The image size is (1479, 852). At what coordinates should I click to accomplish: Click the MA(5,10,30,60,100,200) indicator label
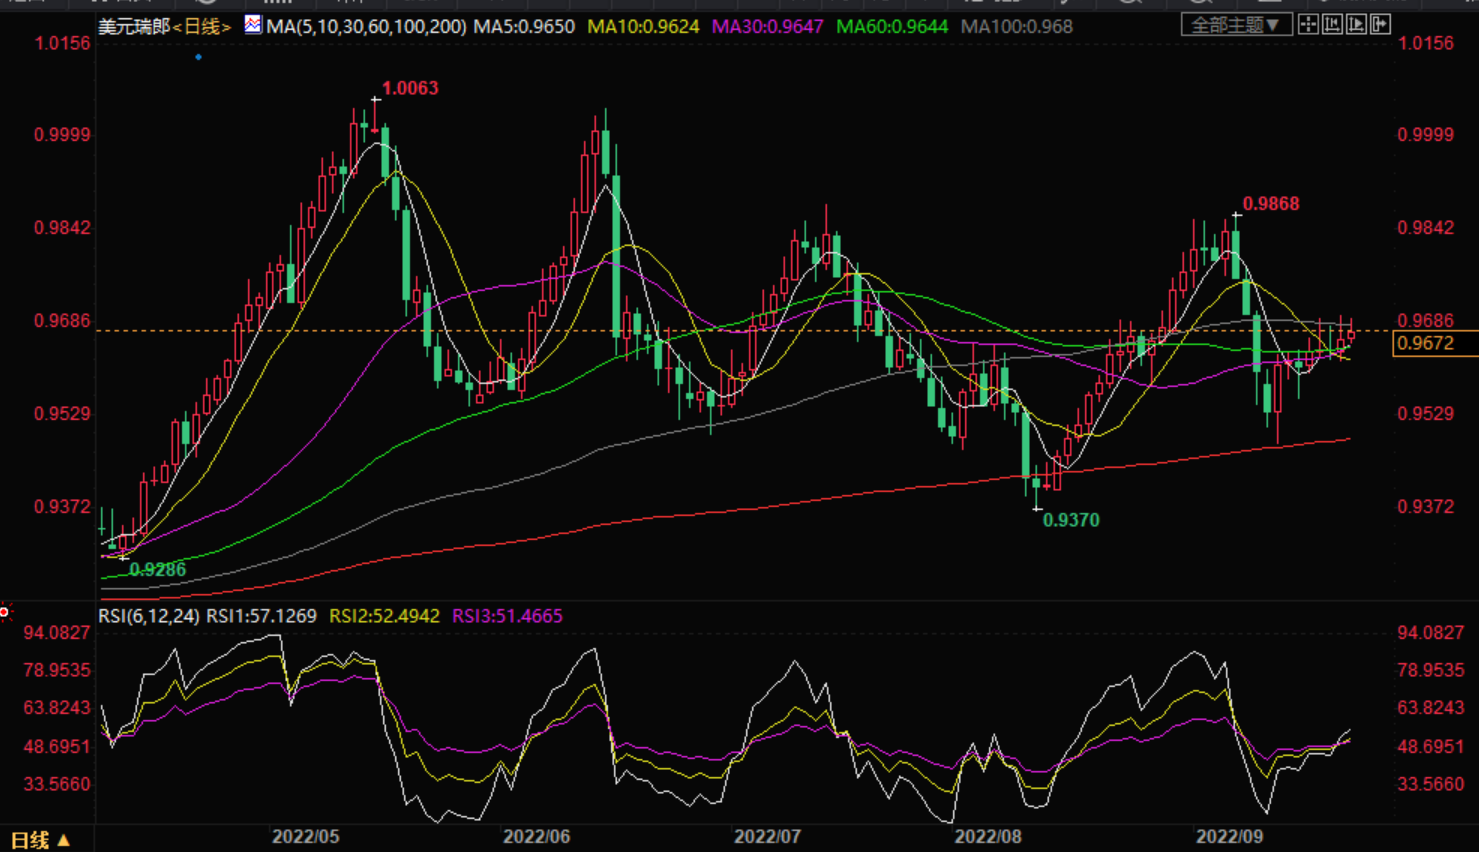[x=366, y=27]
